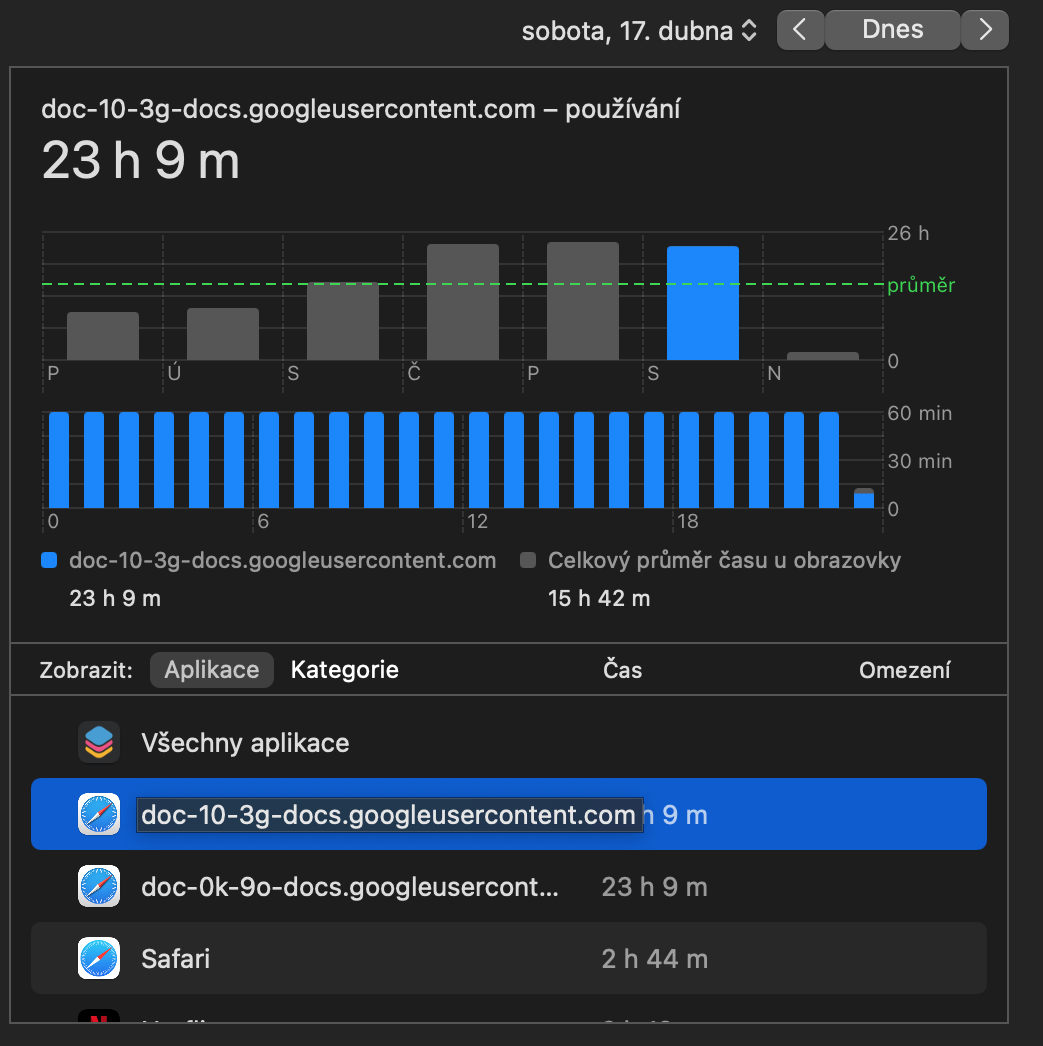Click the Čas column header
This screenshot has width=1043, height=1046.
coord(622,670)
